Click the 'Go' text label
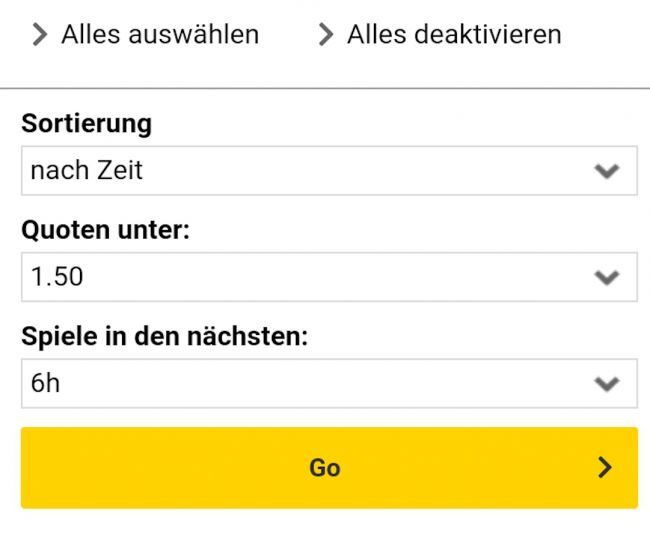The image size is (650, 550). tap(325, 467)
